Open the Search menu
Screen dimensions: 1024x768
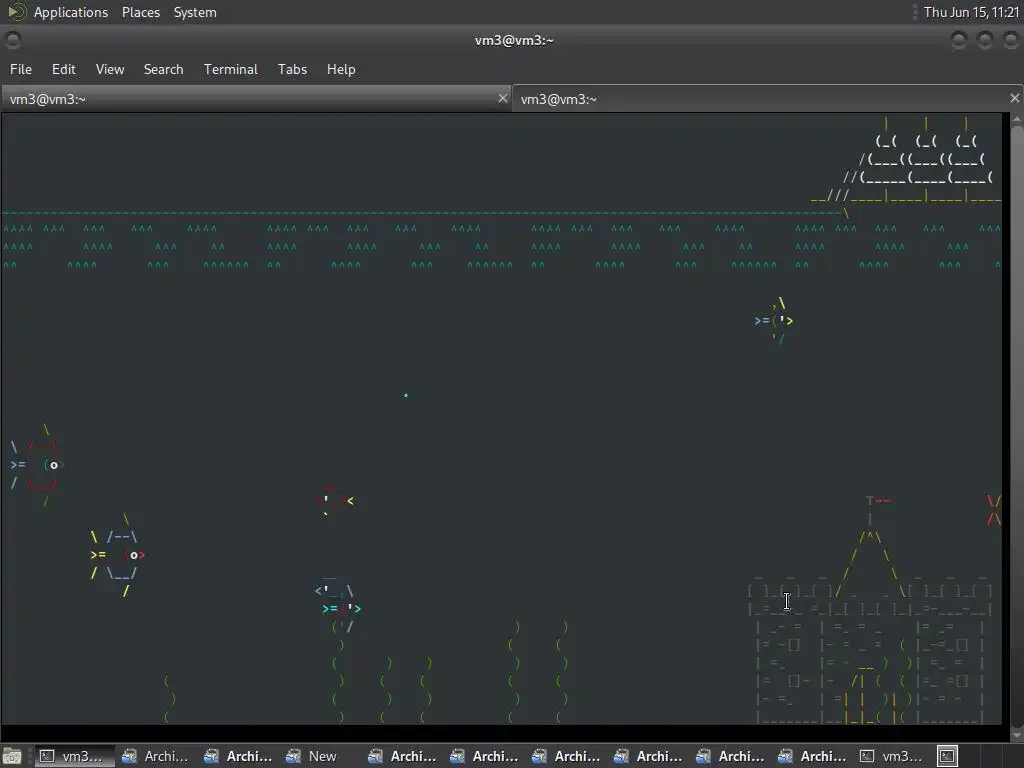click(x=163, y=69)
